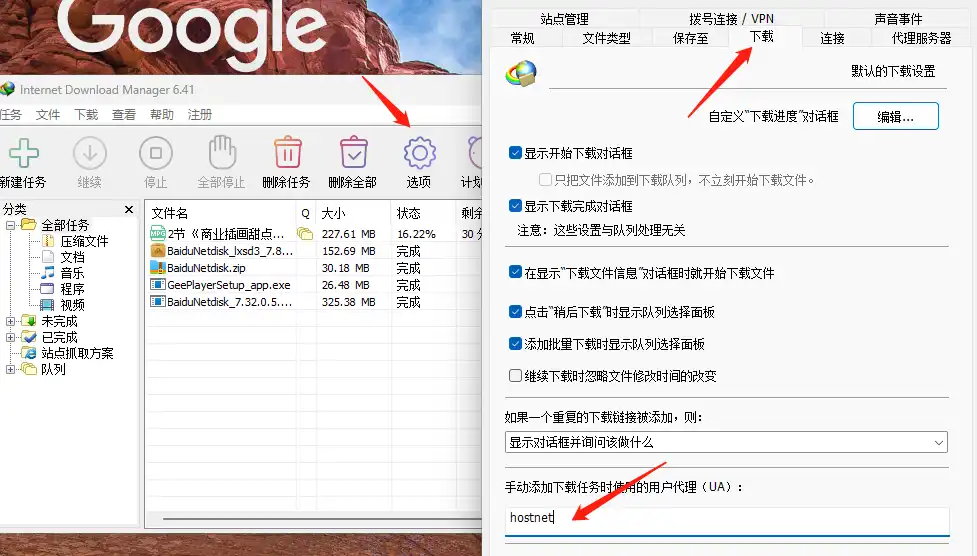The width and height of the screenshot is (977, 556).
Task: Open the 注册 menu
Action: click(200, 115)
